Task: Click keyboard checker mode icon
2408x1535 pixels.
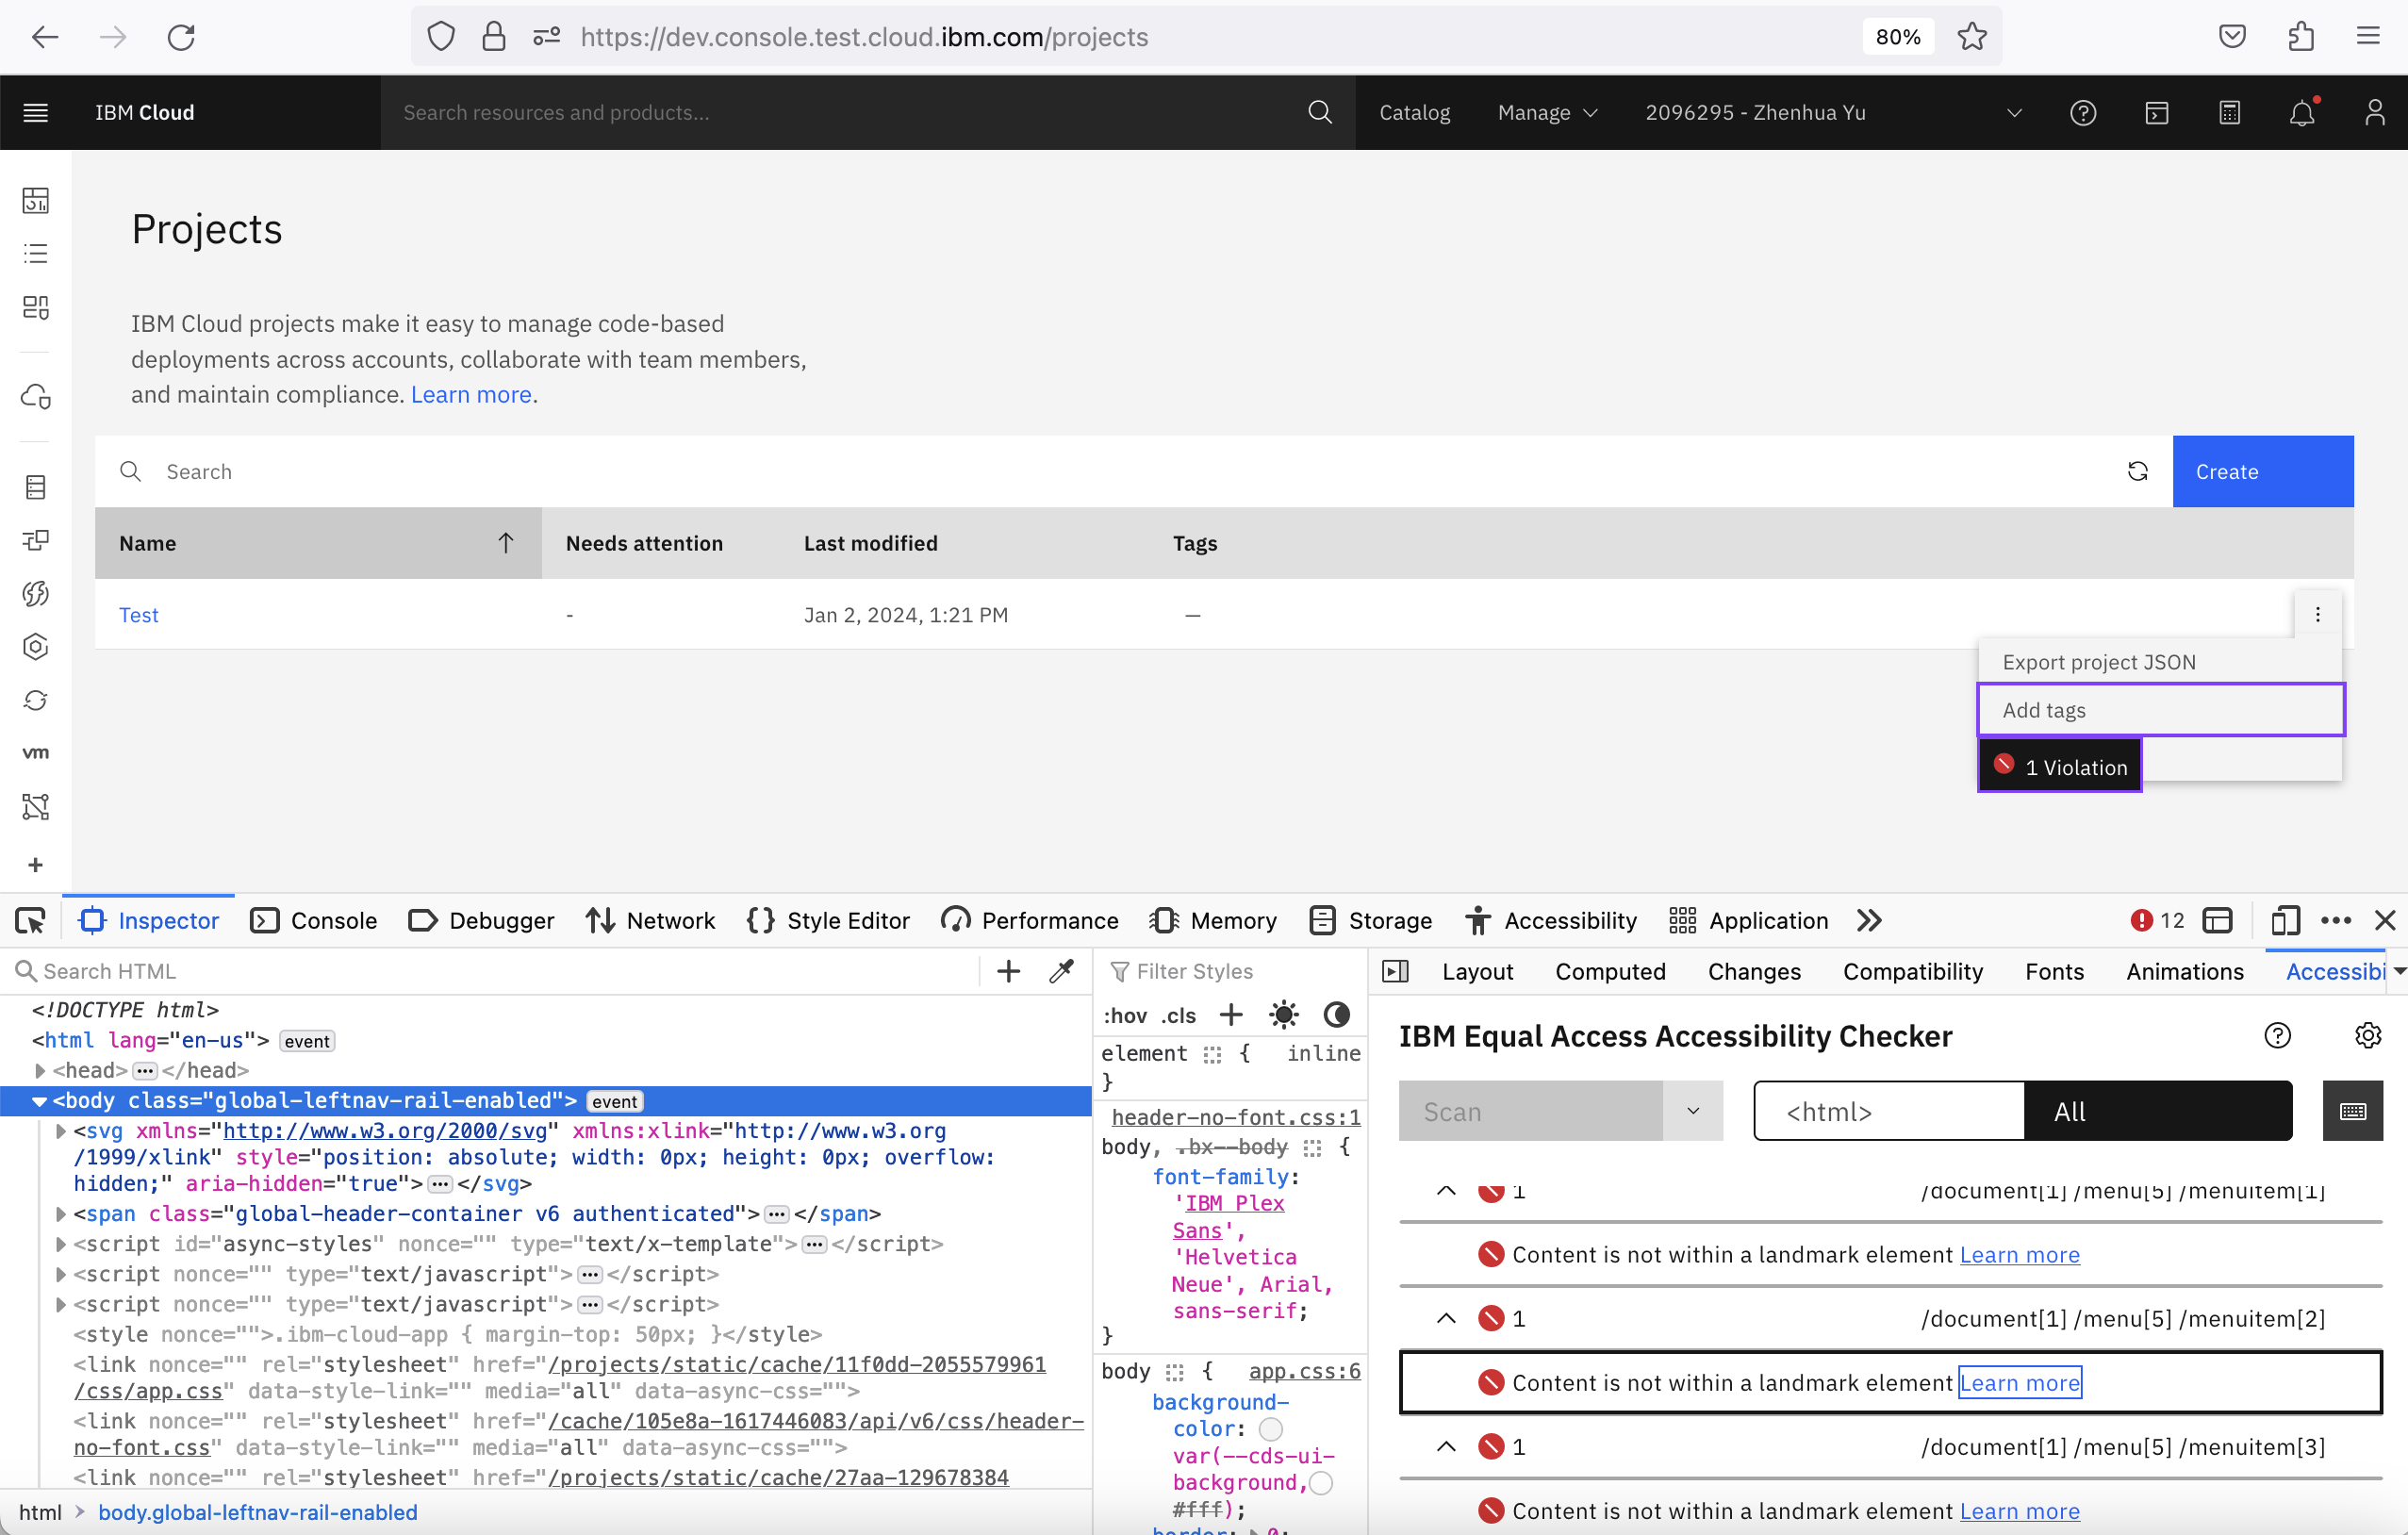Action: (x=2352, y=1111)
